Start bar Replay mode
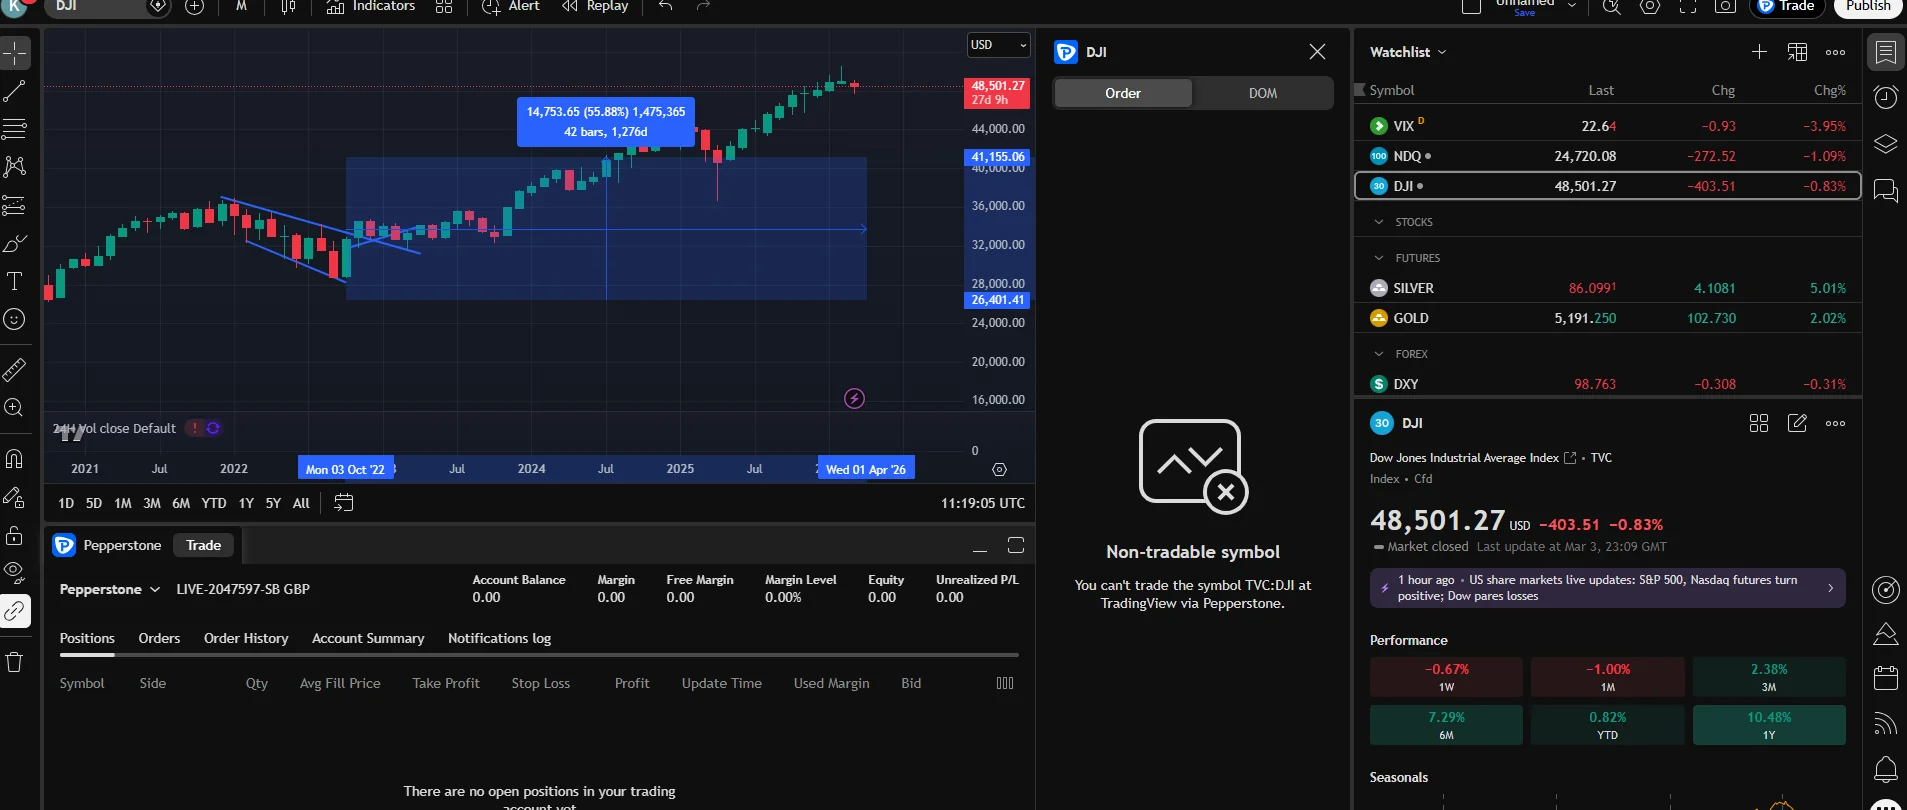The width and height of the screenshot is (1907, 810). (x=595, y=7)
